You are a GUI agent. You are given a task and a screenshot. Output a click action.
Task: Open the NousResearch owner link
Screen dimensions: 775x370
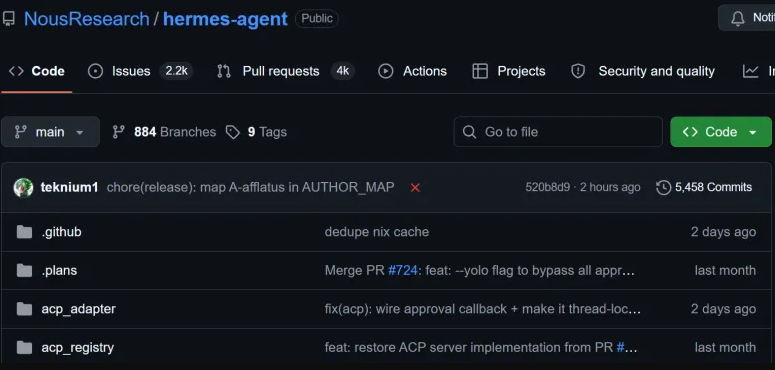click(86, 19)
